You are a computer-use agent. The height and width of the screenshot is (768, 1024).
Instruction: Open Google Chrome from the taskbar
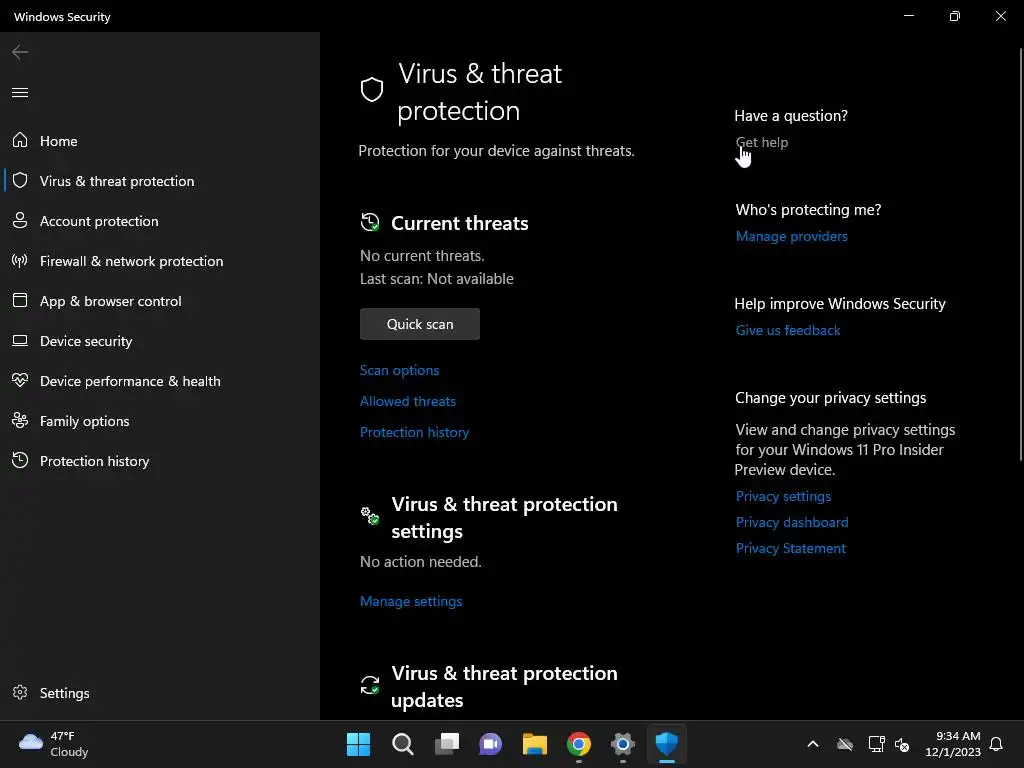[x=579, y=744]
